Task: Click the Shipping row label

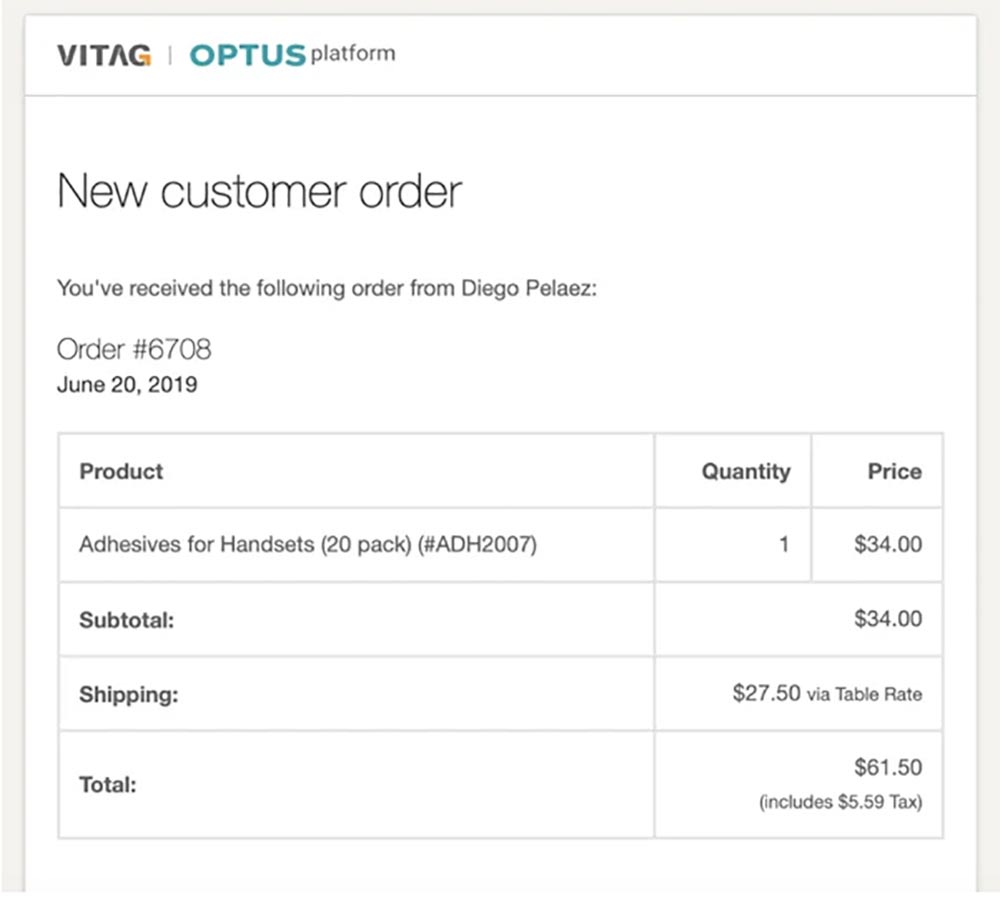Action: (x=128, y=694)
